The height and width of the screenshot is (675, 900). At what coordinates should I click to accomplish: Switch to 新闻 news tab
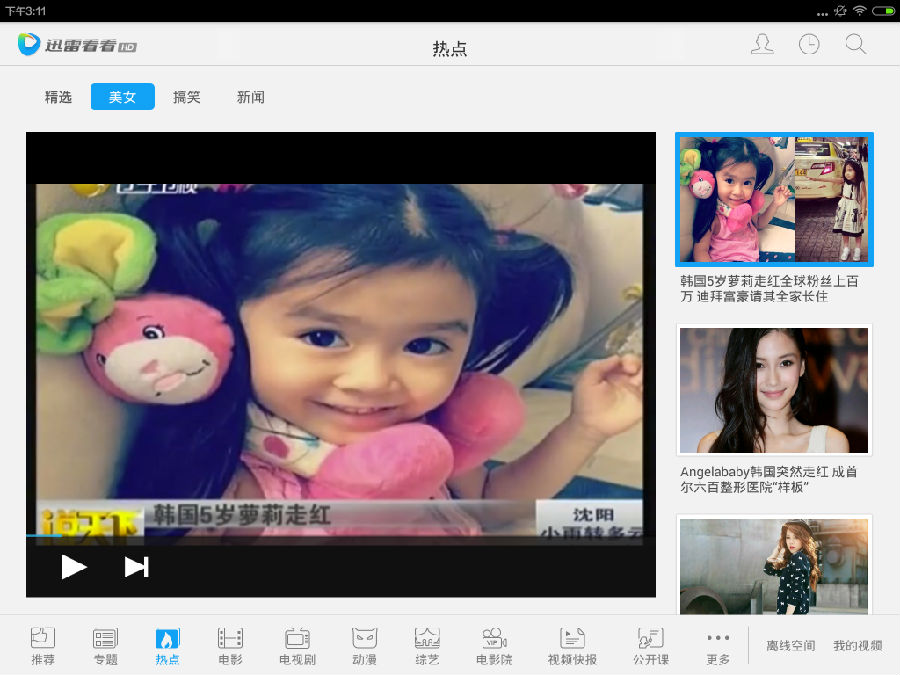pyautogui.click(x=250, y=97)
